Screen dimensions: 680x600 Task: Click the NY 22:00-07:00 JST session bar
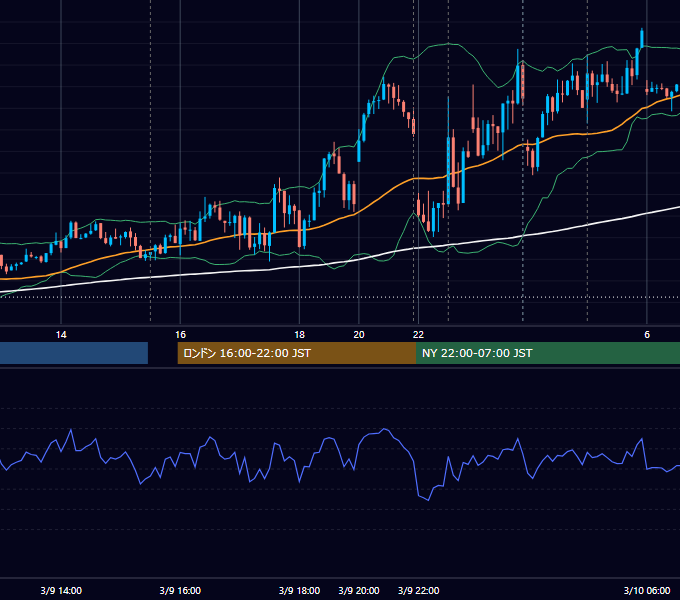tap(548, 353)
